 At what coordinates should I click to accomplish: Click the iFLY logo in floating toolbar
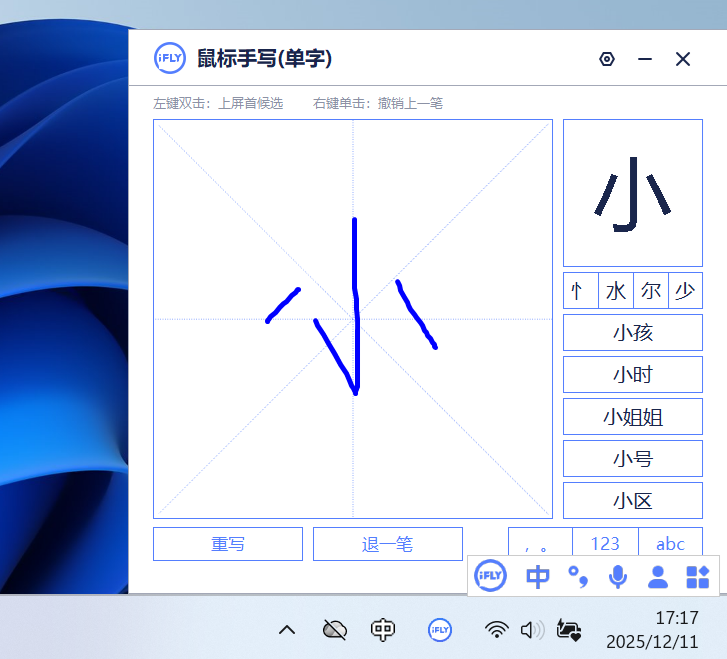490,575
